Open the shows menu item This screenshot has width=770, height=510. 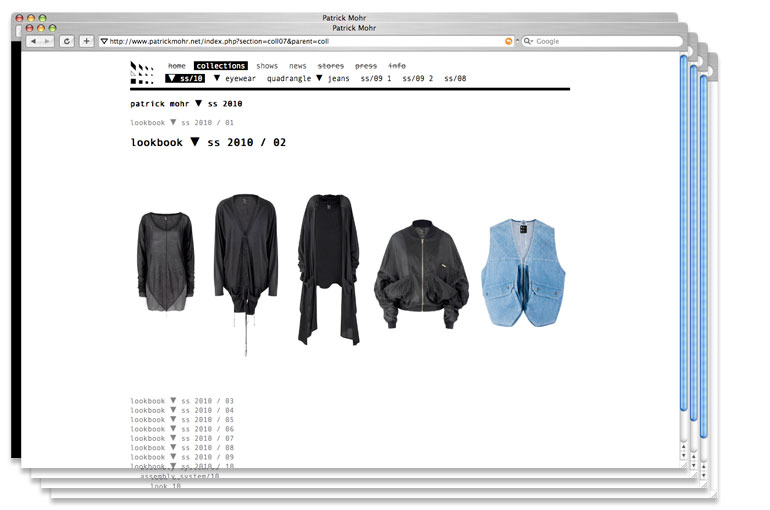(x=267, y=66)
